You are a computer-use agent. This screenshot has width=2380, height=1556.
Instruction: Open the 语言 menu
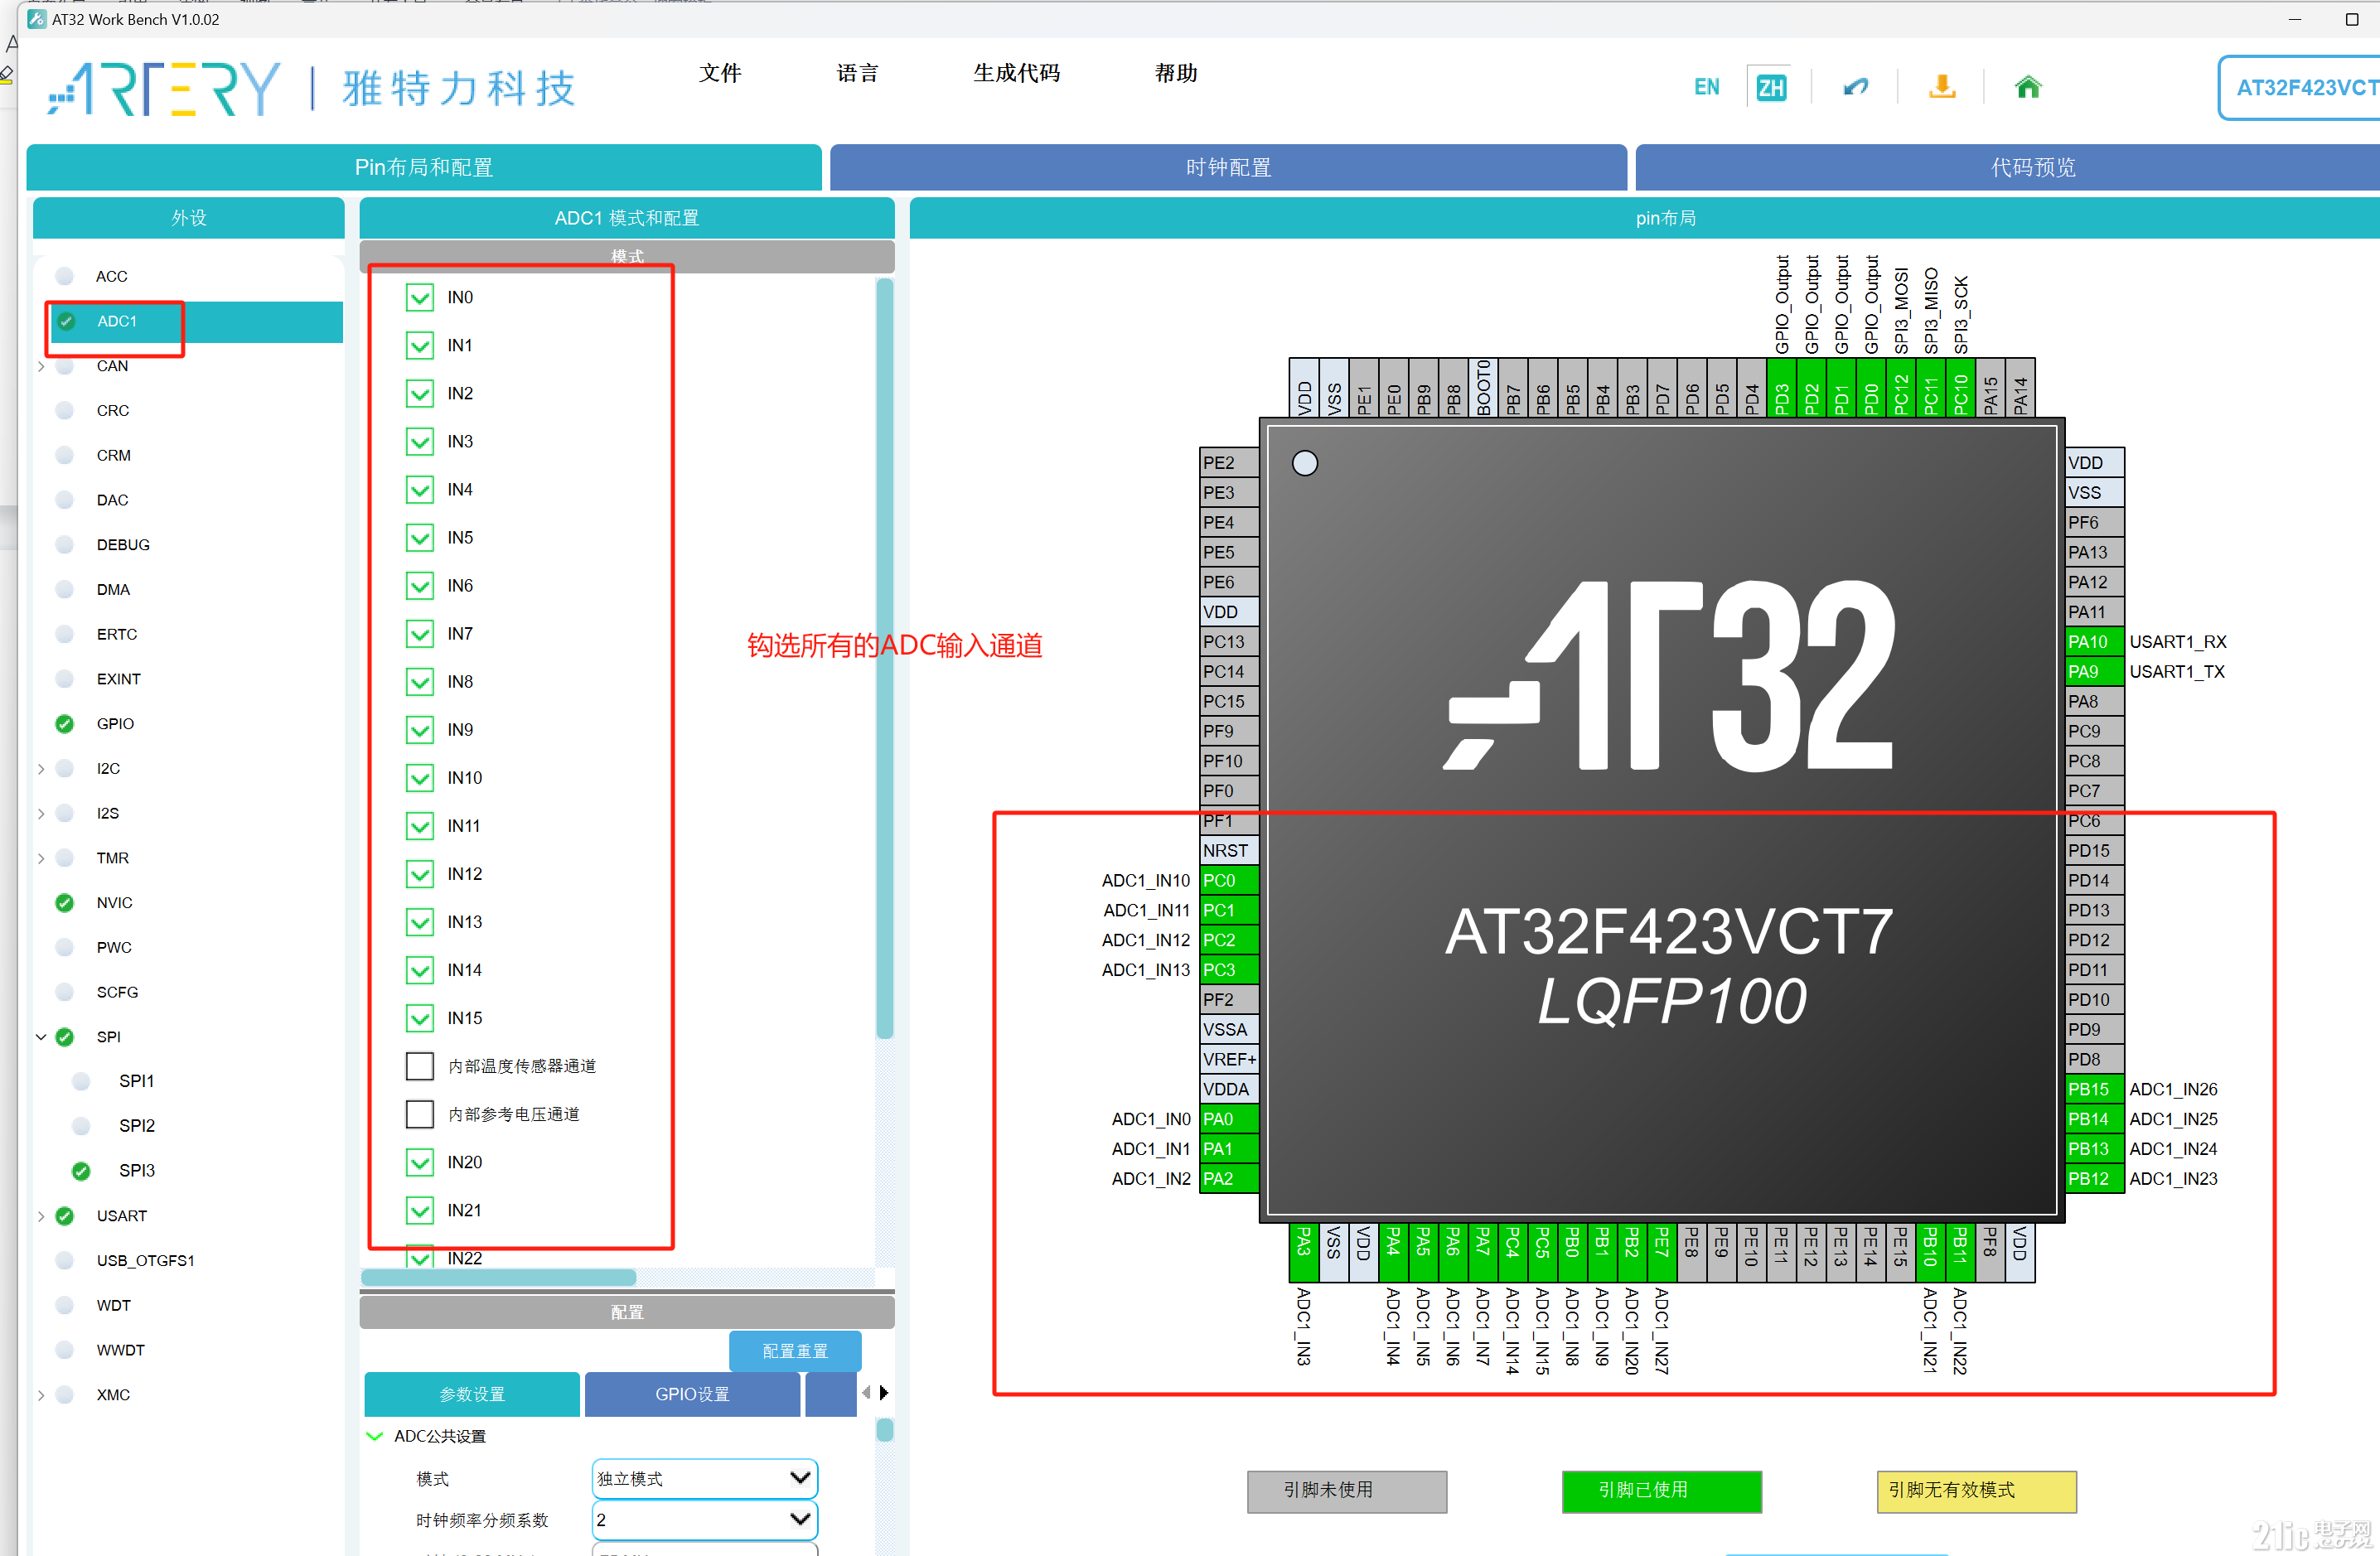pyautogui.click(x=858, y=73)
